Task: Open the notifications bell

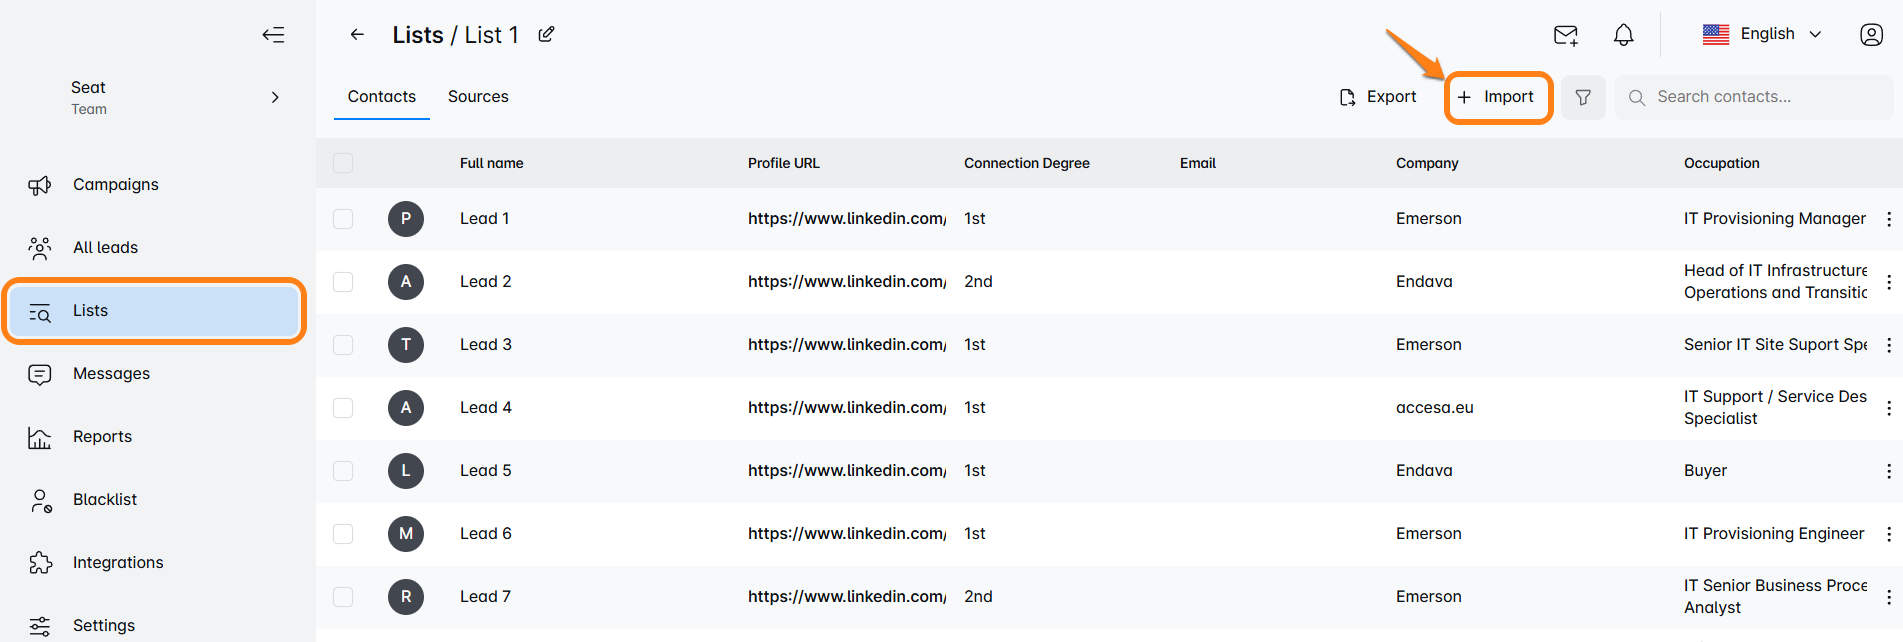Action: (1623, 35)
